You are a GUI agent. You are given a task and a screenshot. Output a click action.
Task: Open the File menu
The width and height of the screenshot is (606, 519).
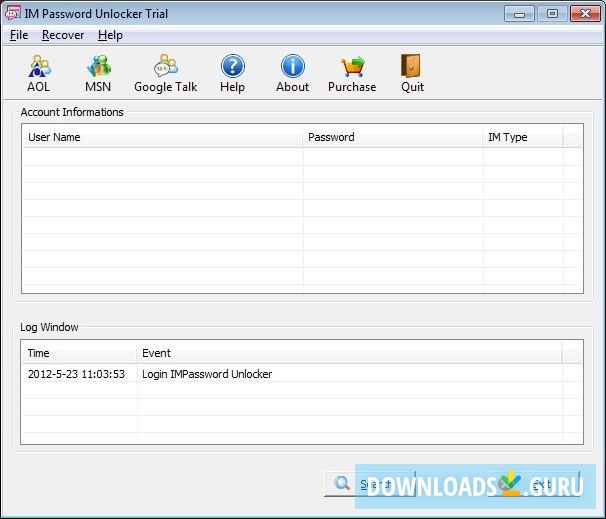19,35
